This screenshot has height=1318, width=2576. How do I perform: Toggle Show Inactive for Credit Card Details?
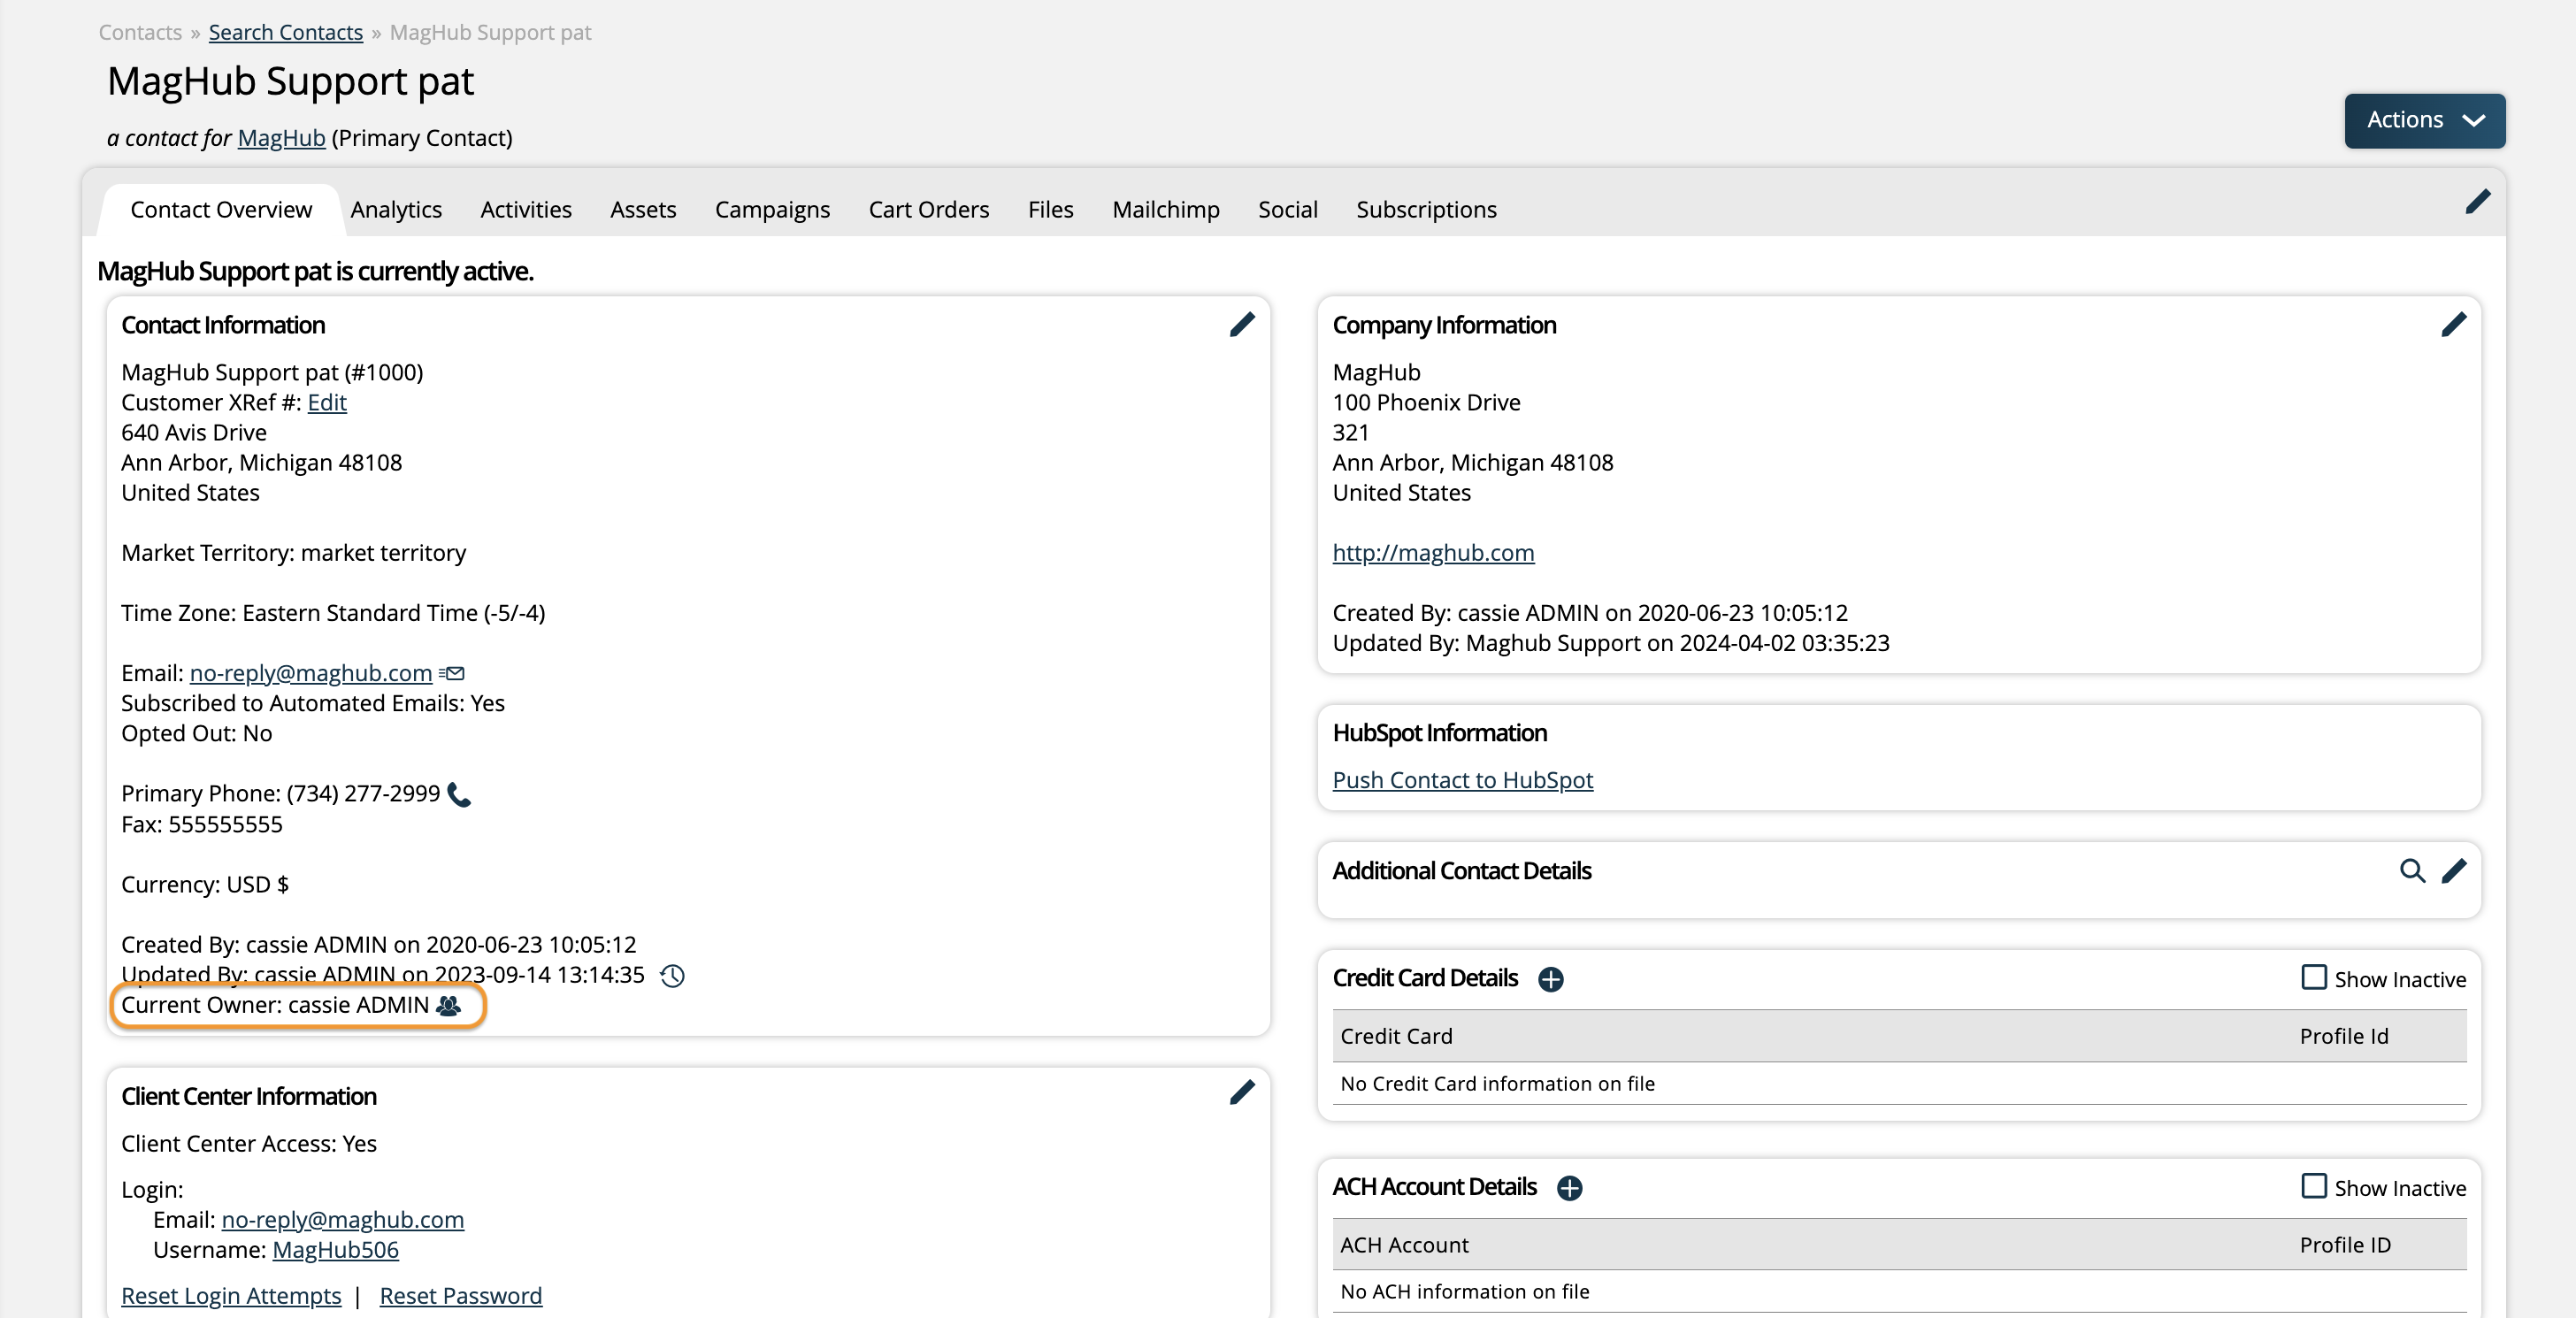tap(2313, 977)
